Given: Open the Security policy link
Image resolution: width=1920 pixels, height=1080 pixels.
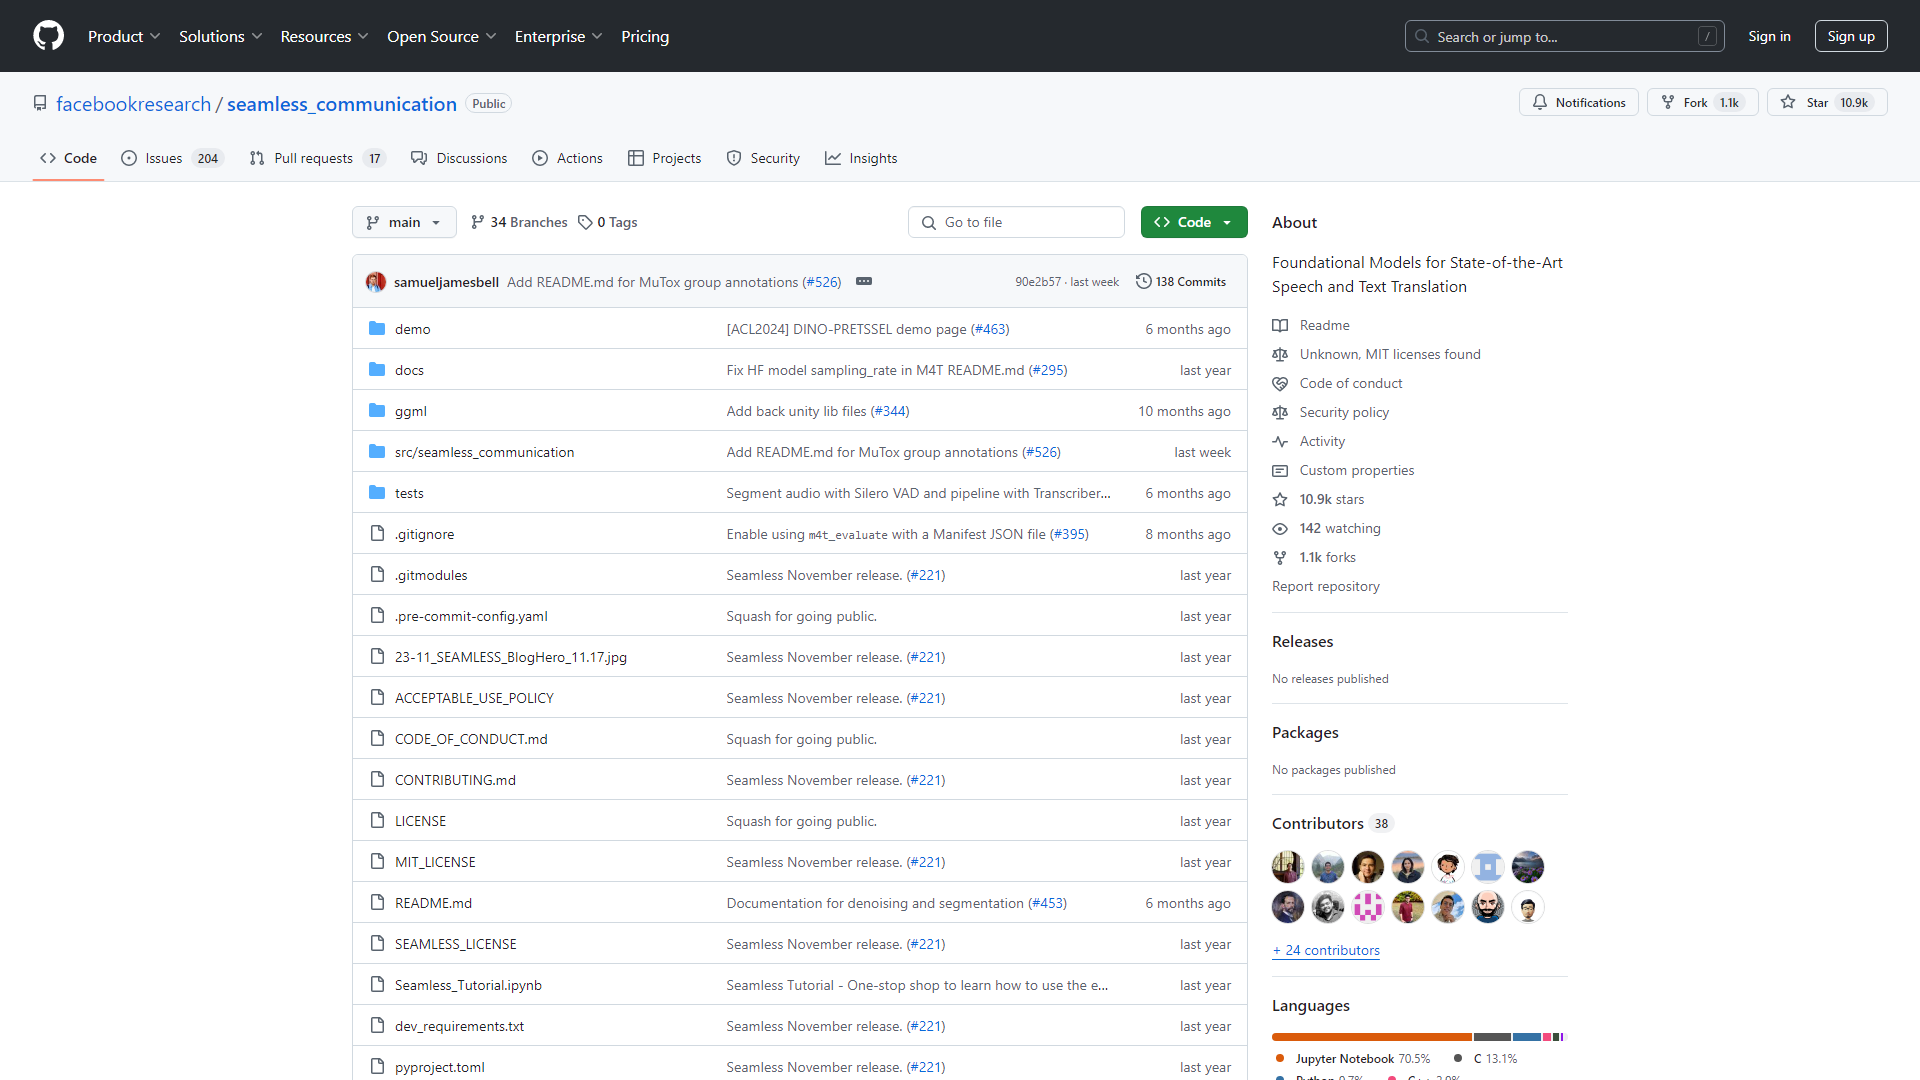Looking at the screenshot, I should (1345, 411).
